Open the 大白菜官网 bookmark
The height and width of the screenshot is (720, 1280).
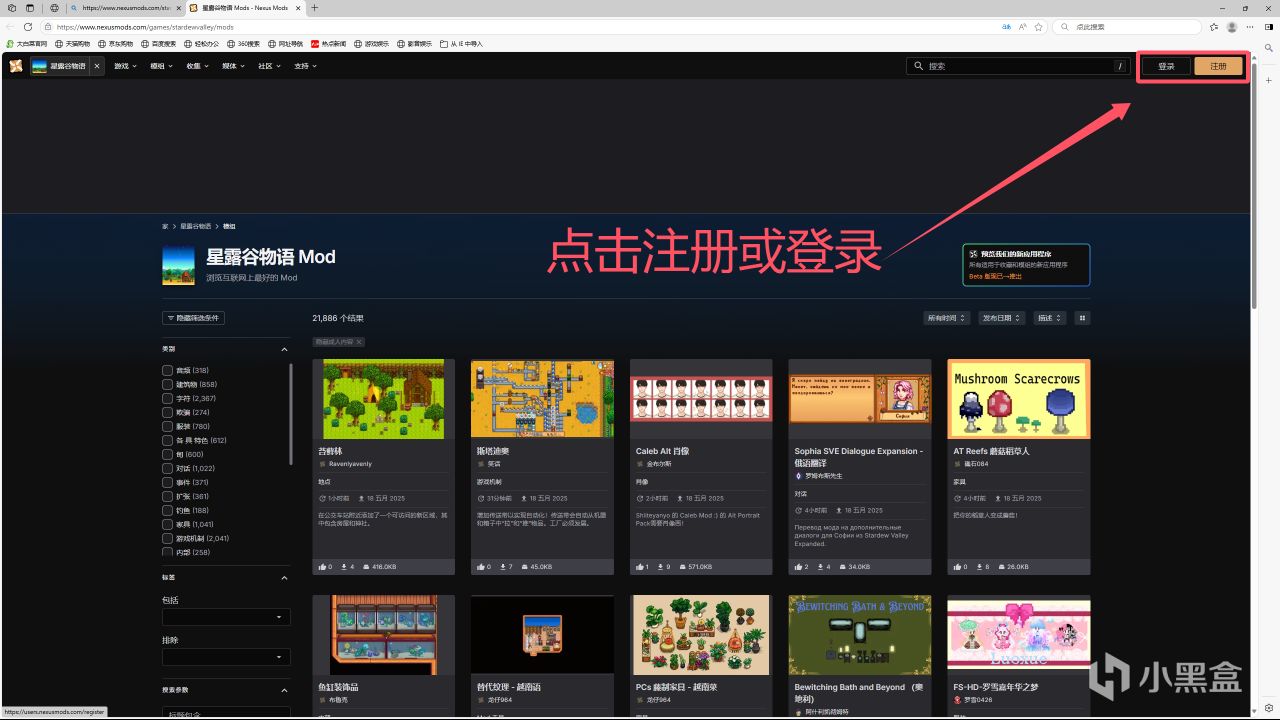click(x=26, y=44)
